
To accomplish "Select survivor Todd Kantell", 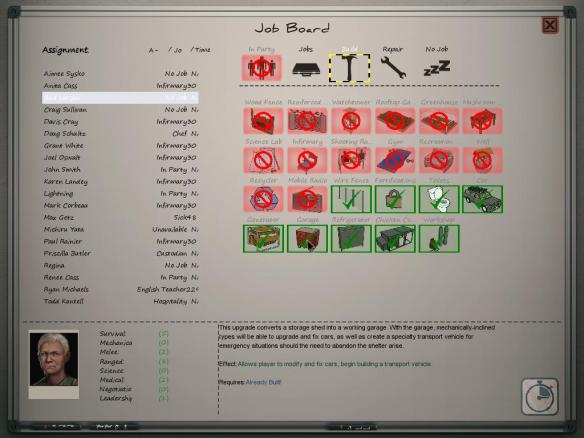I will 120,301.
